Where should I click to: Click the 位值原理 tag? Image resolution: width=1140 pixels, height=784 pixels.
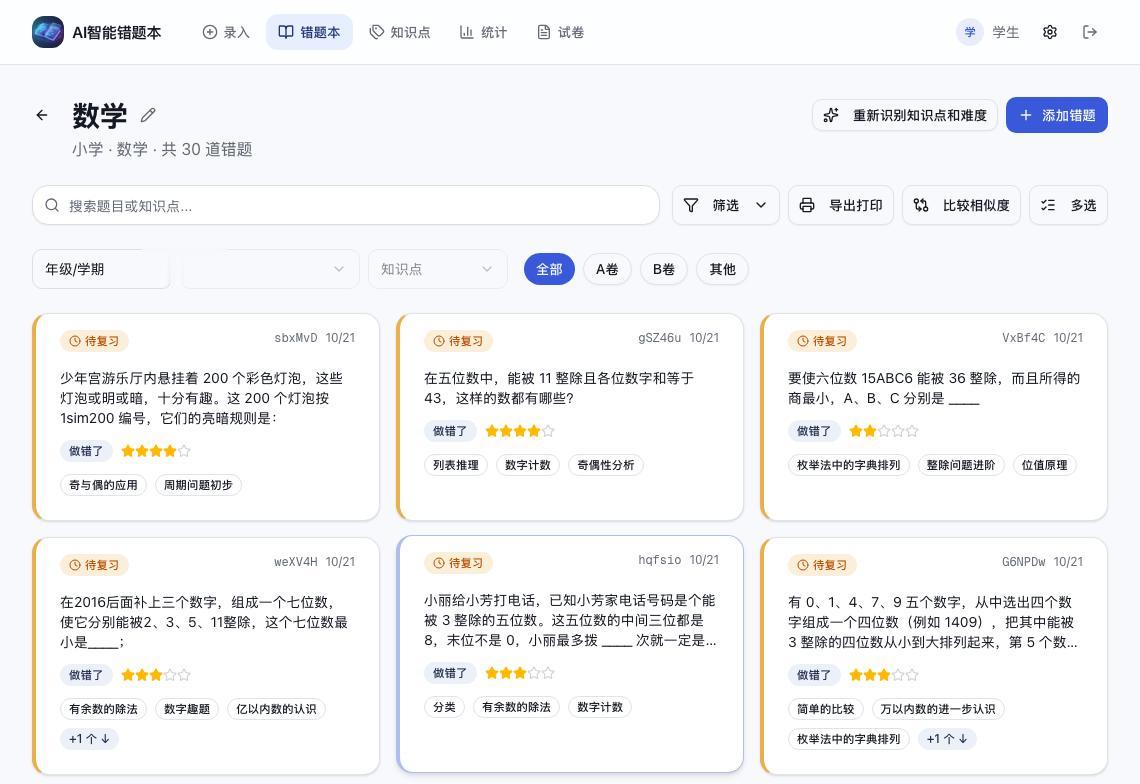click(1045, 465)
